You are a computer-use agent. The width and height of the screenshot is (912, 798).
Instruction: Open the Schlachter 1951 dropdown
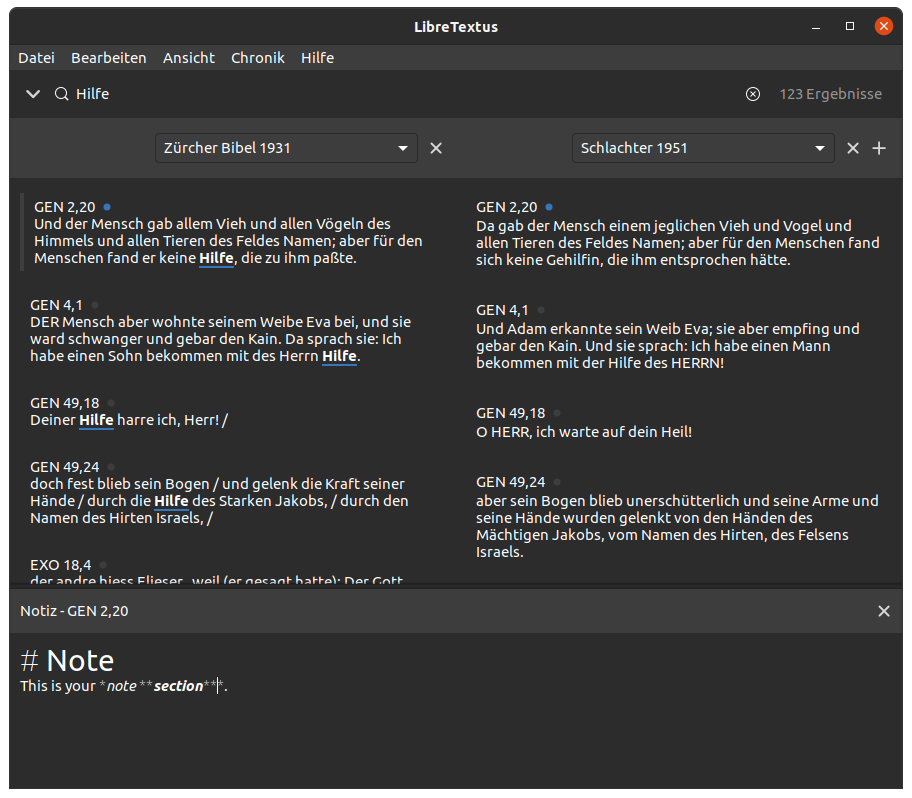[702, 147]
